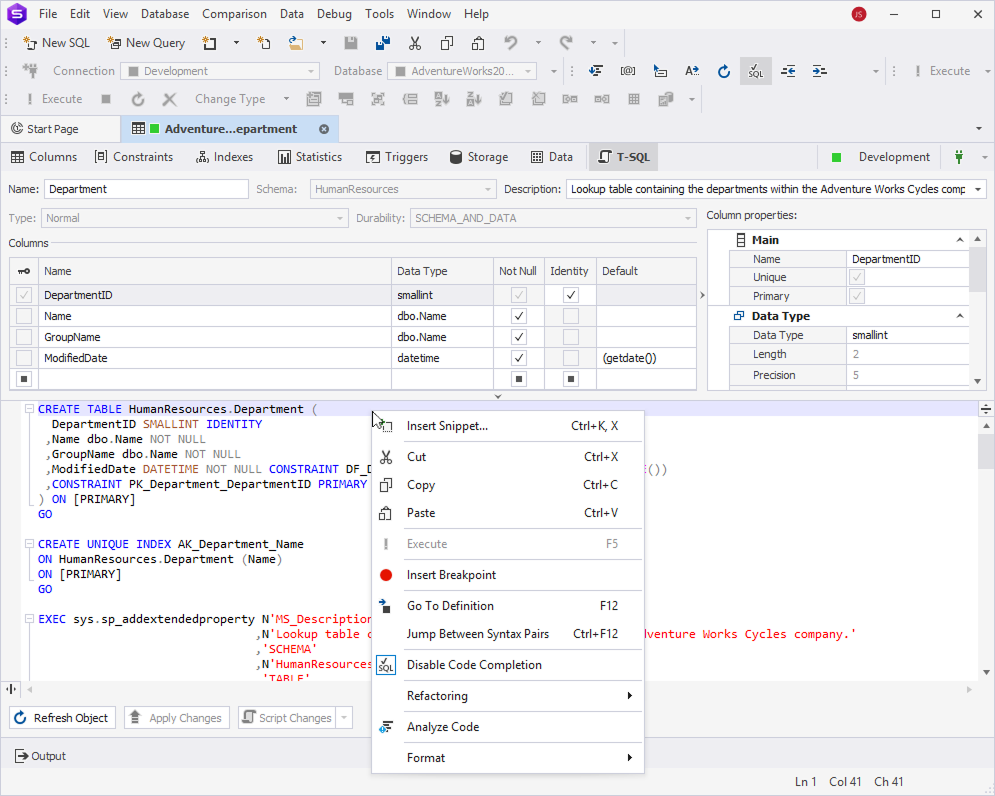Toggle the Primary checkbox in column properties

click(x=857, y=296)
